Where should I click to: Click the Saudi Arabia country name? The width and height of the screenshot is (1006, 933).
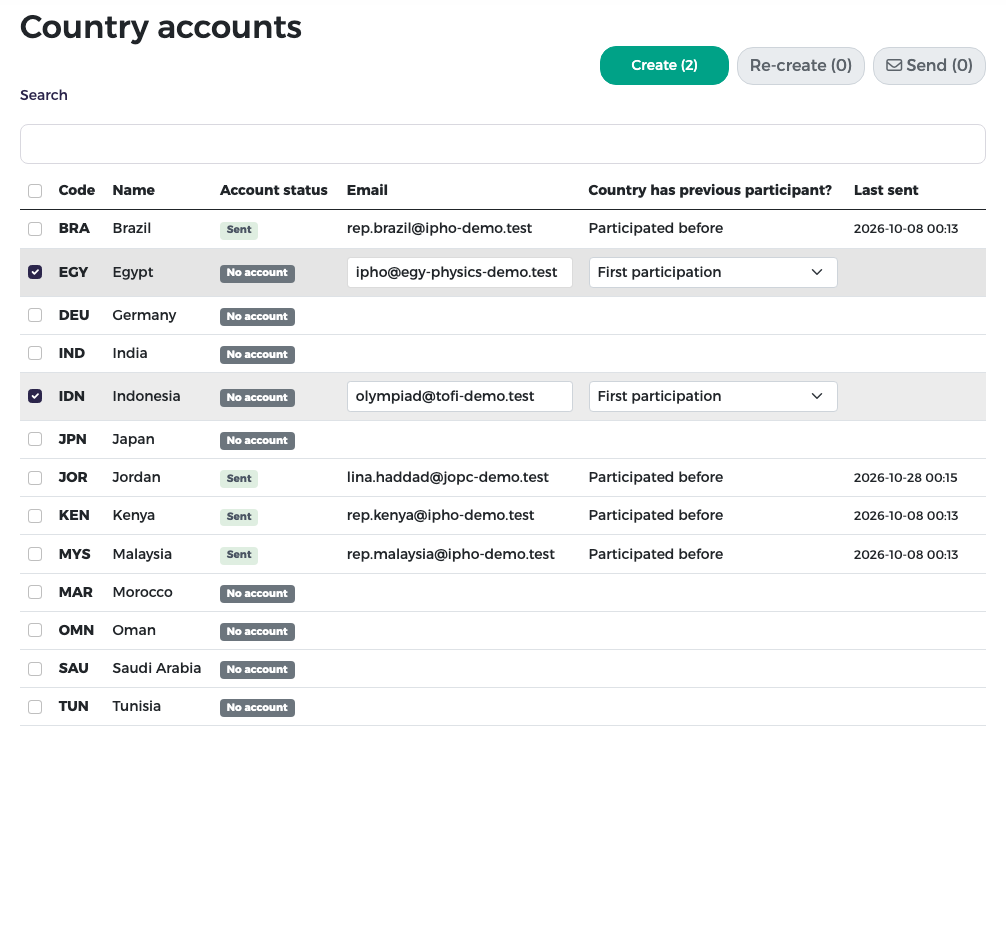coord(157,668)
